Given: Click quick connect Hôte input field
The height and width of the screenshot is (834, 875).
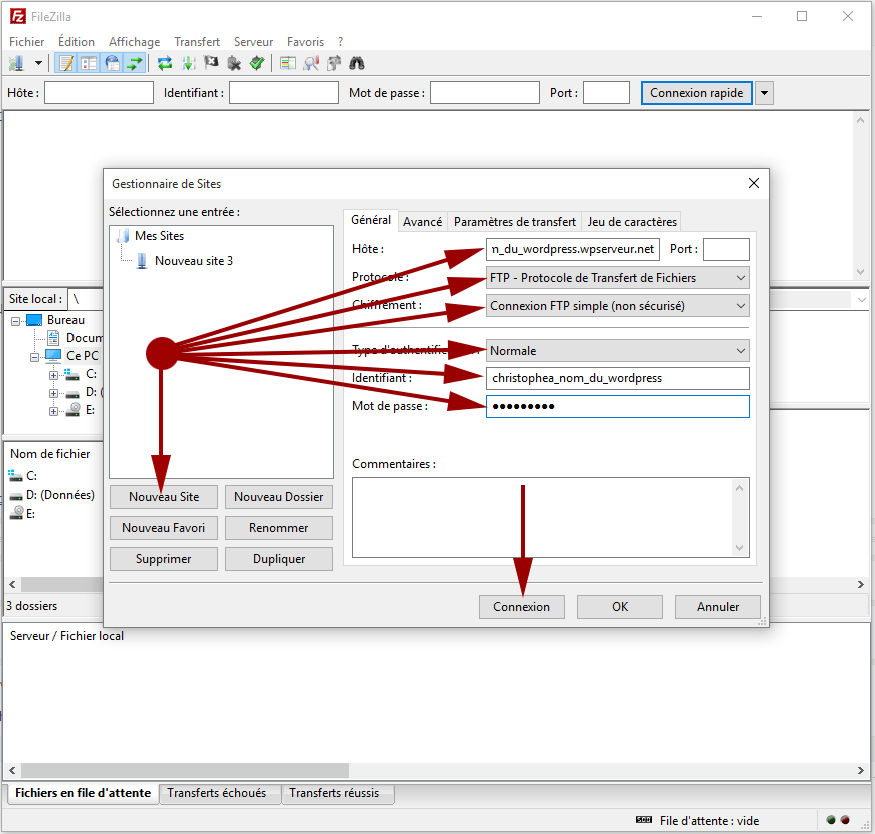Looking at the screenshot, I should coord(99,93).
